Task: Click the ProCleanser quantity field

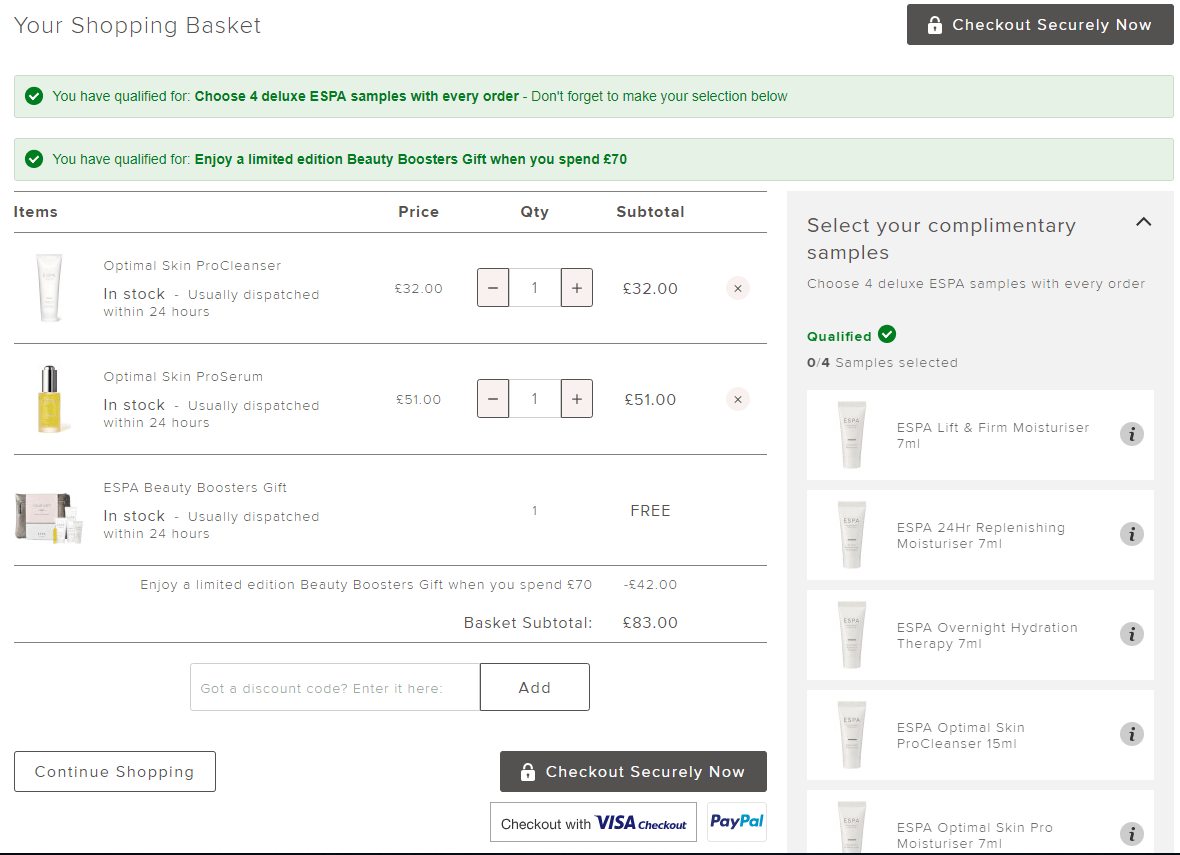Action: 535,288
